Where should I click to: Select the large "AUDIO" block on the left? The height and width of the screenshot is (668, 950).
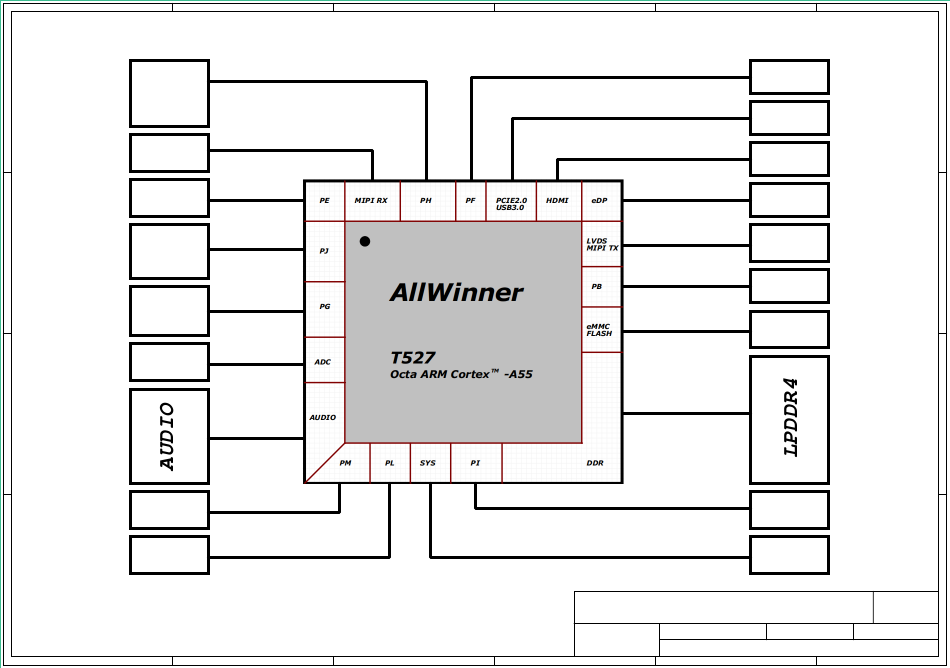[170, 437]
